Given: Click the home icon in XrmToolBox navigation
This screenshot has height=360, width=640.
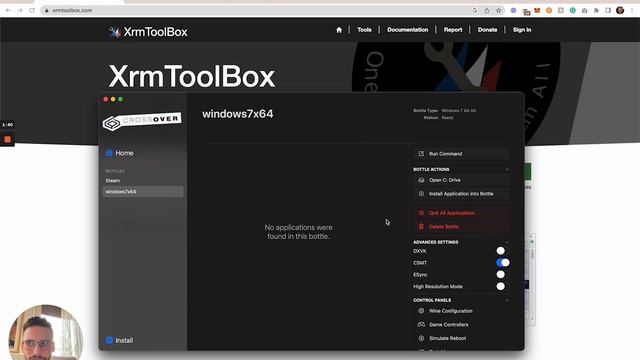Looking at the screenshot, I should [x=339, y=30].
